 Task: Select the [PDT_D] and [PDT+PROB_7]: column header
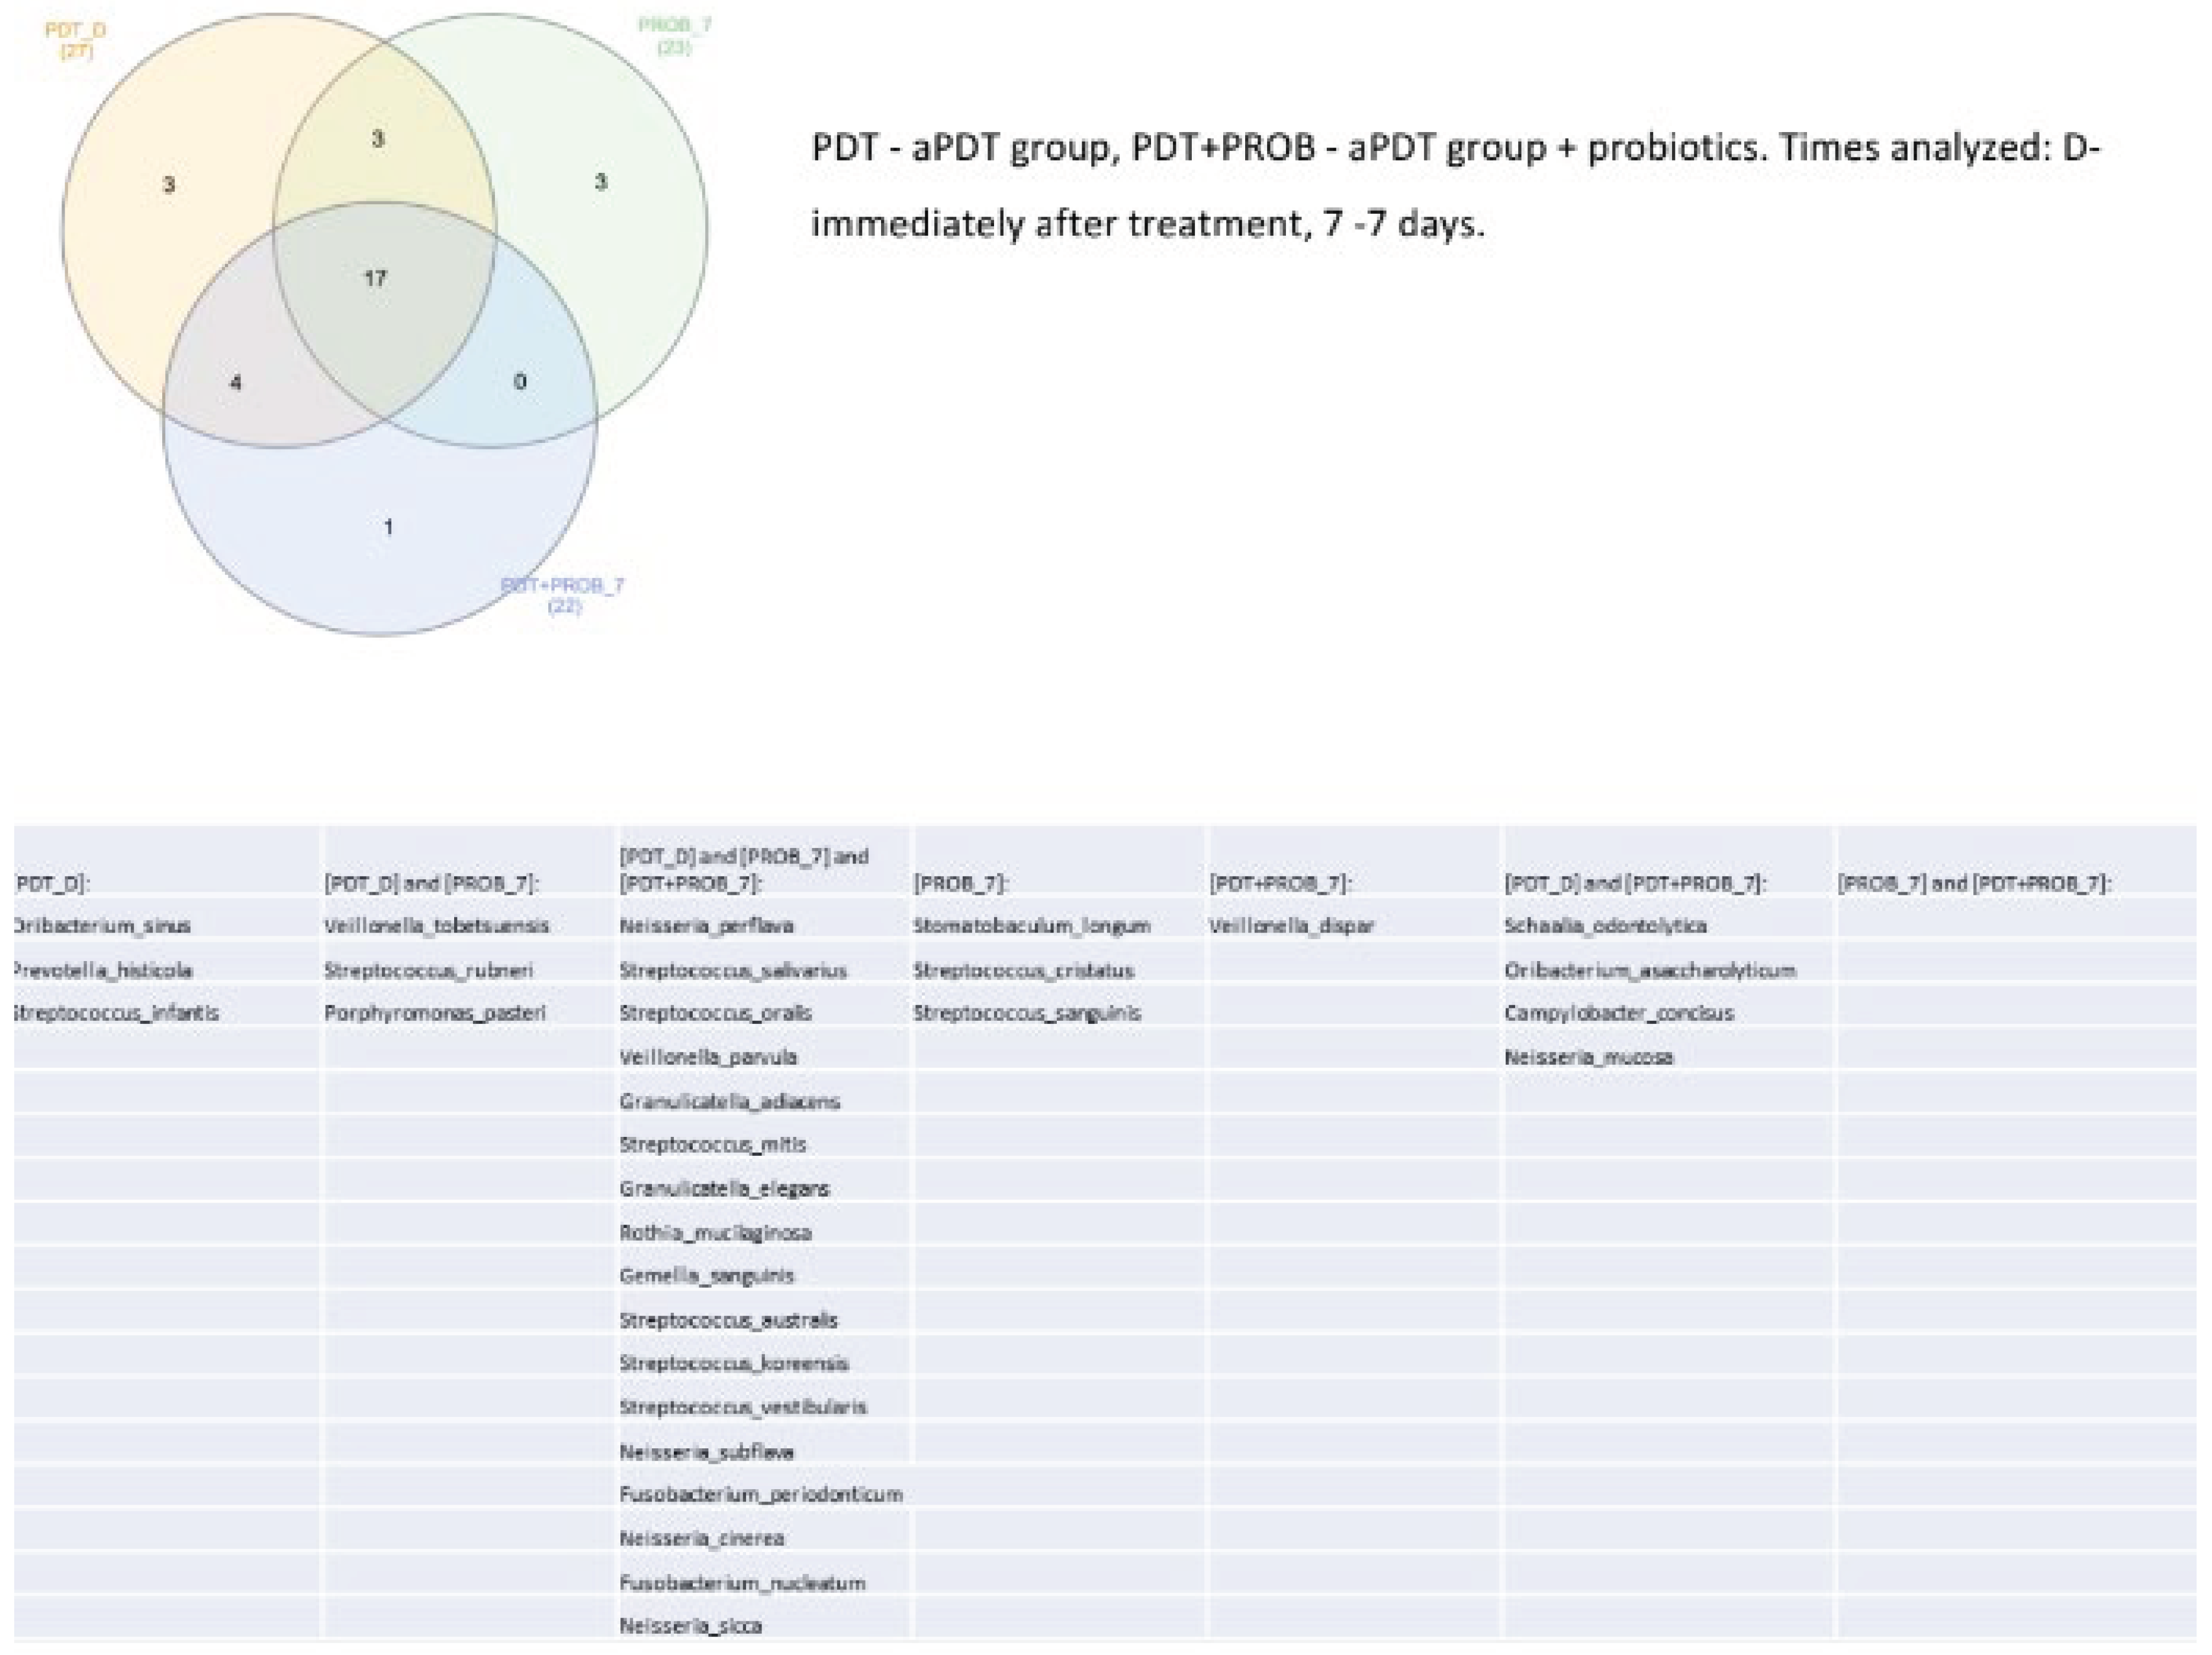coord(1635,883)
